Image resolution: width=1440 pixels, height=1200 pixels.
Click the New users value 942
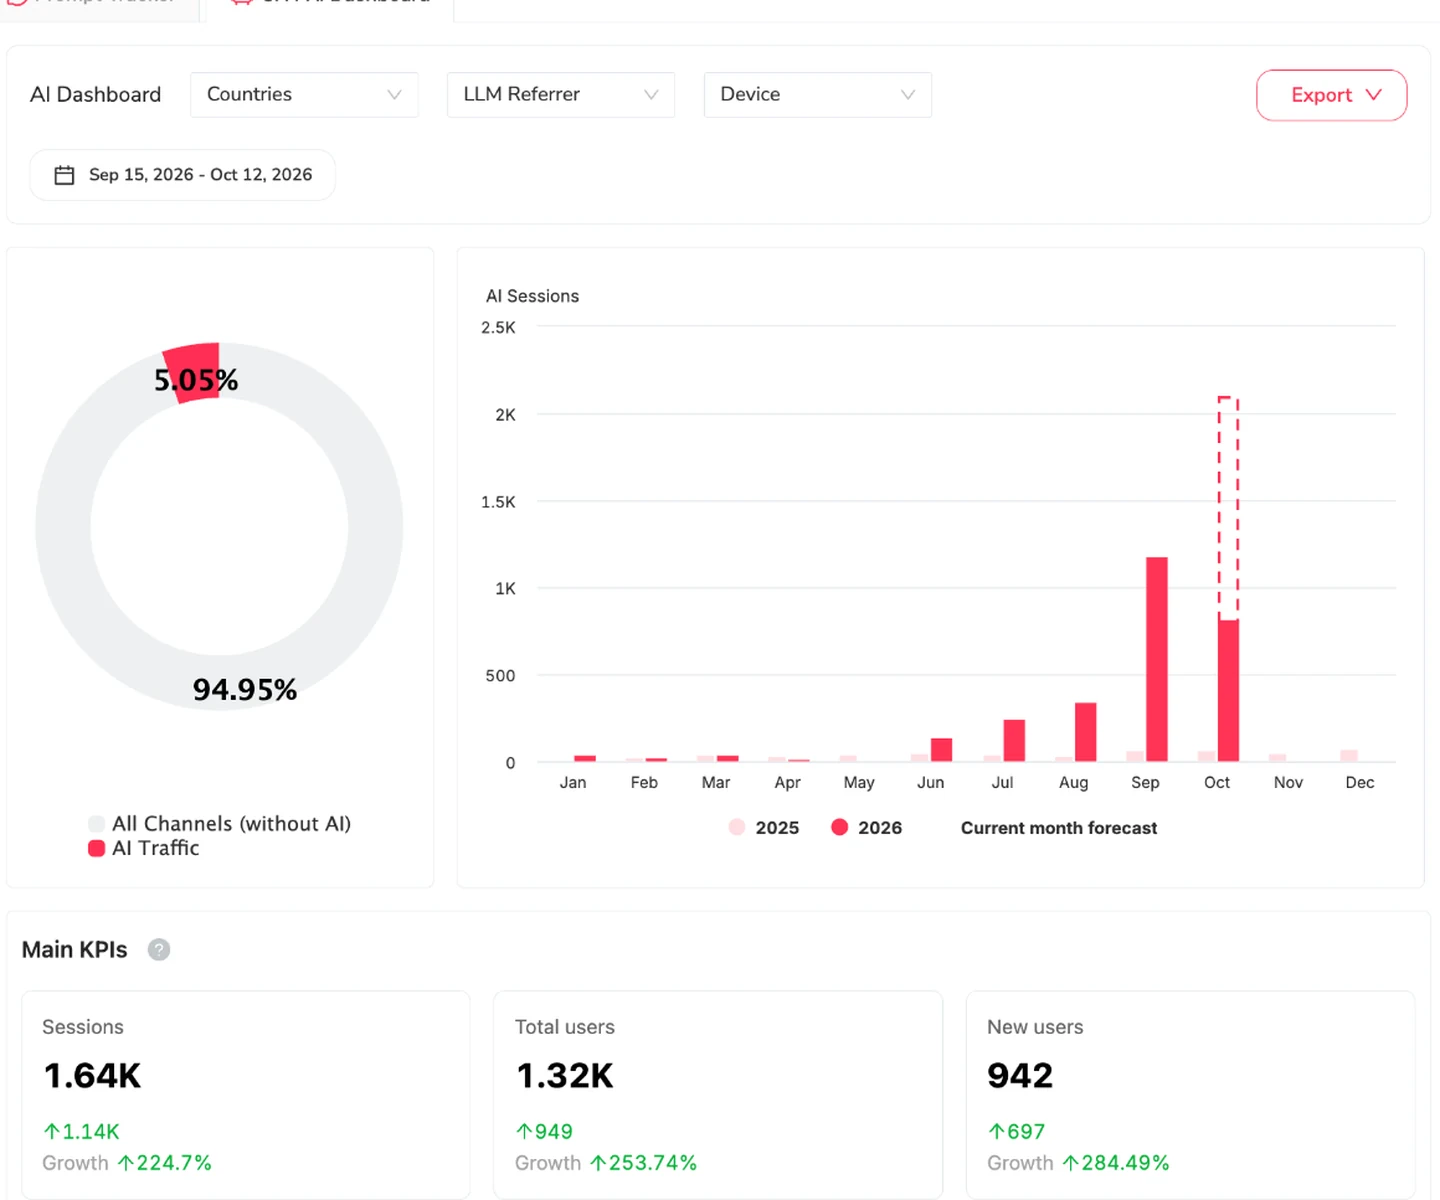[1020, 1075]
